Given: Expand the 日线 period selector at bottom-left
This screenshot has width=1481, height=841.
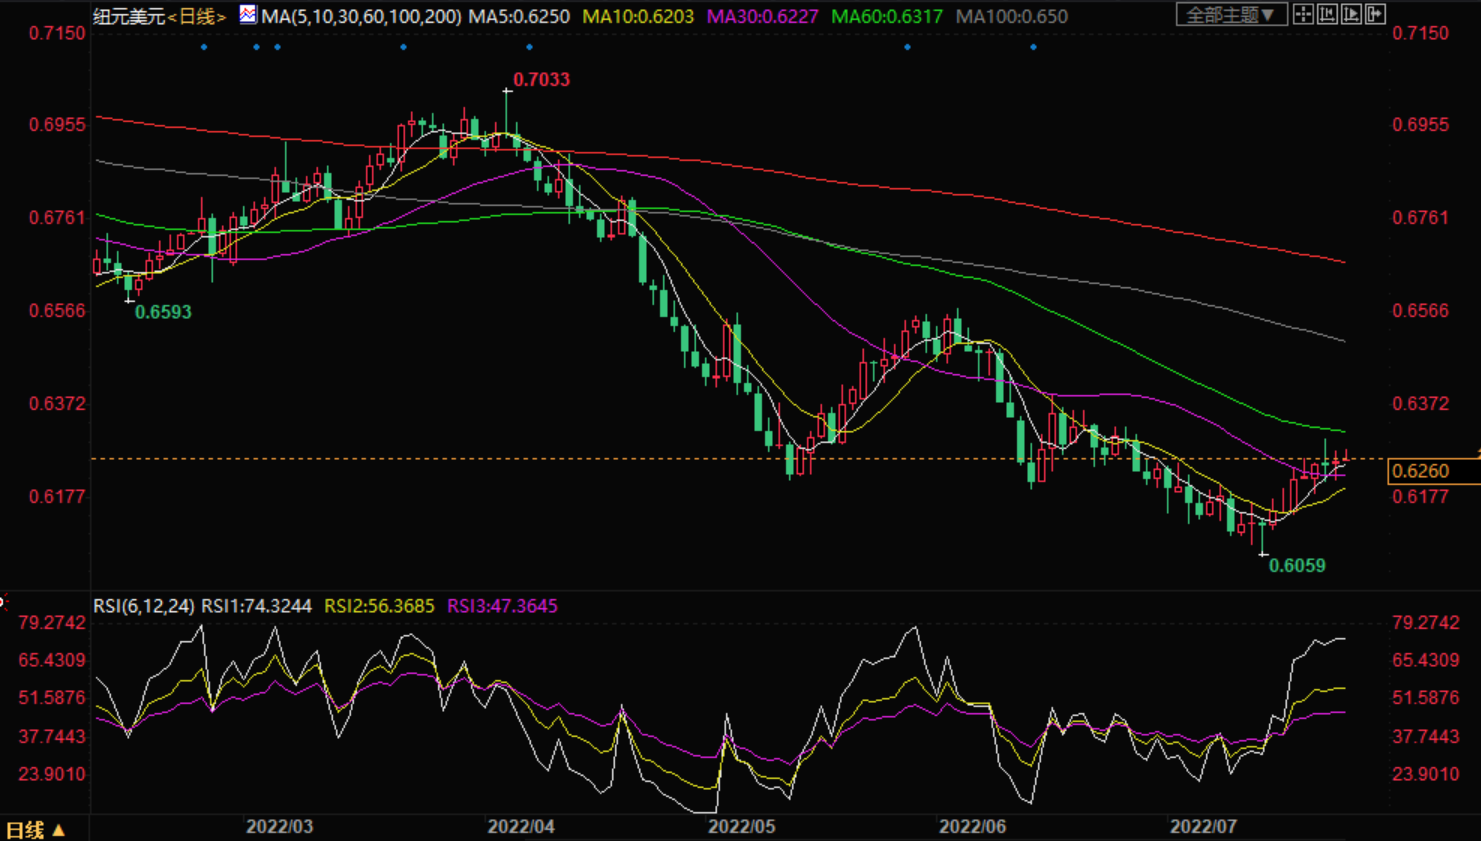Looking at the screenshot, I should 35,830.
